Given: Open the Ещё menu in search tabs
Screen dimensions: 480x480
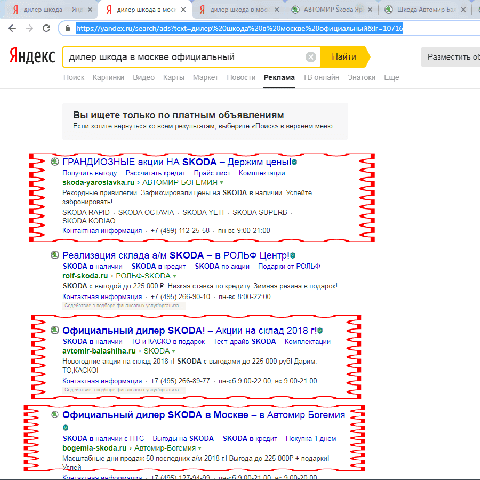Looking at the screenshot, I should (x=391, y=77).
